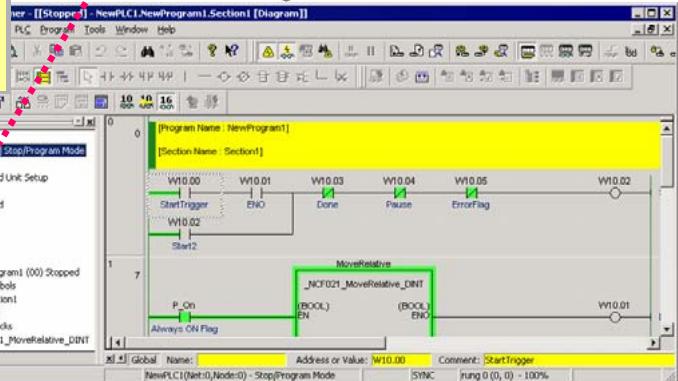
Task: Select Monitor operating mode button
Action: [x=566, y=52]
